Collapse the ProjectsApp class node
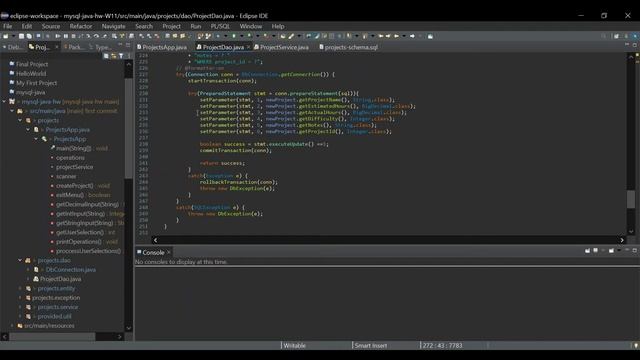Viewport: 640px width, 360px height. (x=36, y=139)
